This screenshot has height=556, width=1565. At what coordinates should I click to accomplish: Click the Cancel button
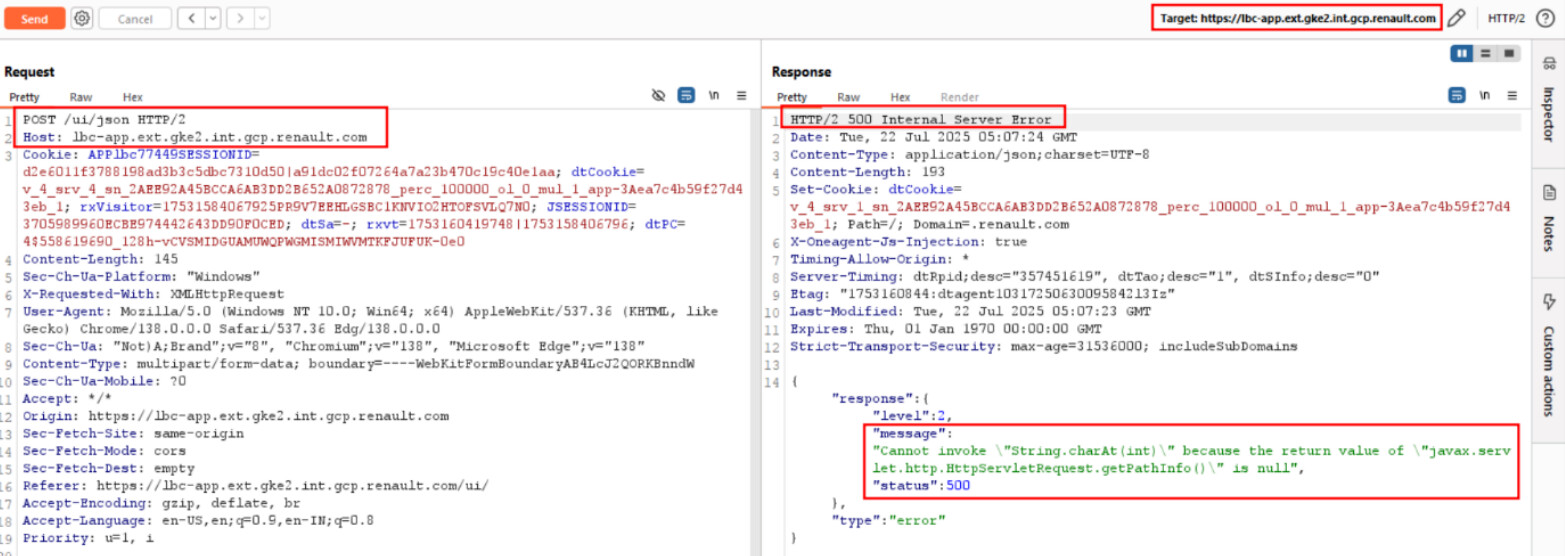click(135, 18)
